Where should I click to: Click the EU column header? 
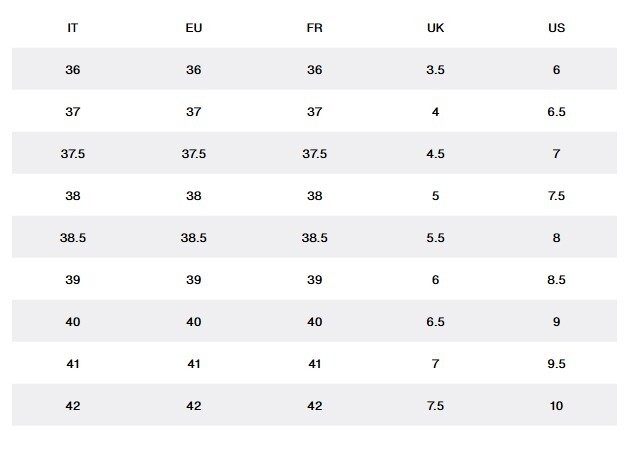(194, 28)
